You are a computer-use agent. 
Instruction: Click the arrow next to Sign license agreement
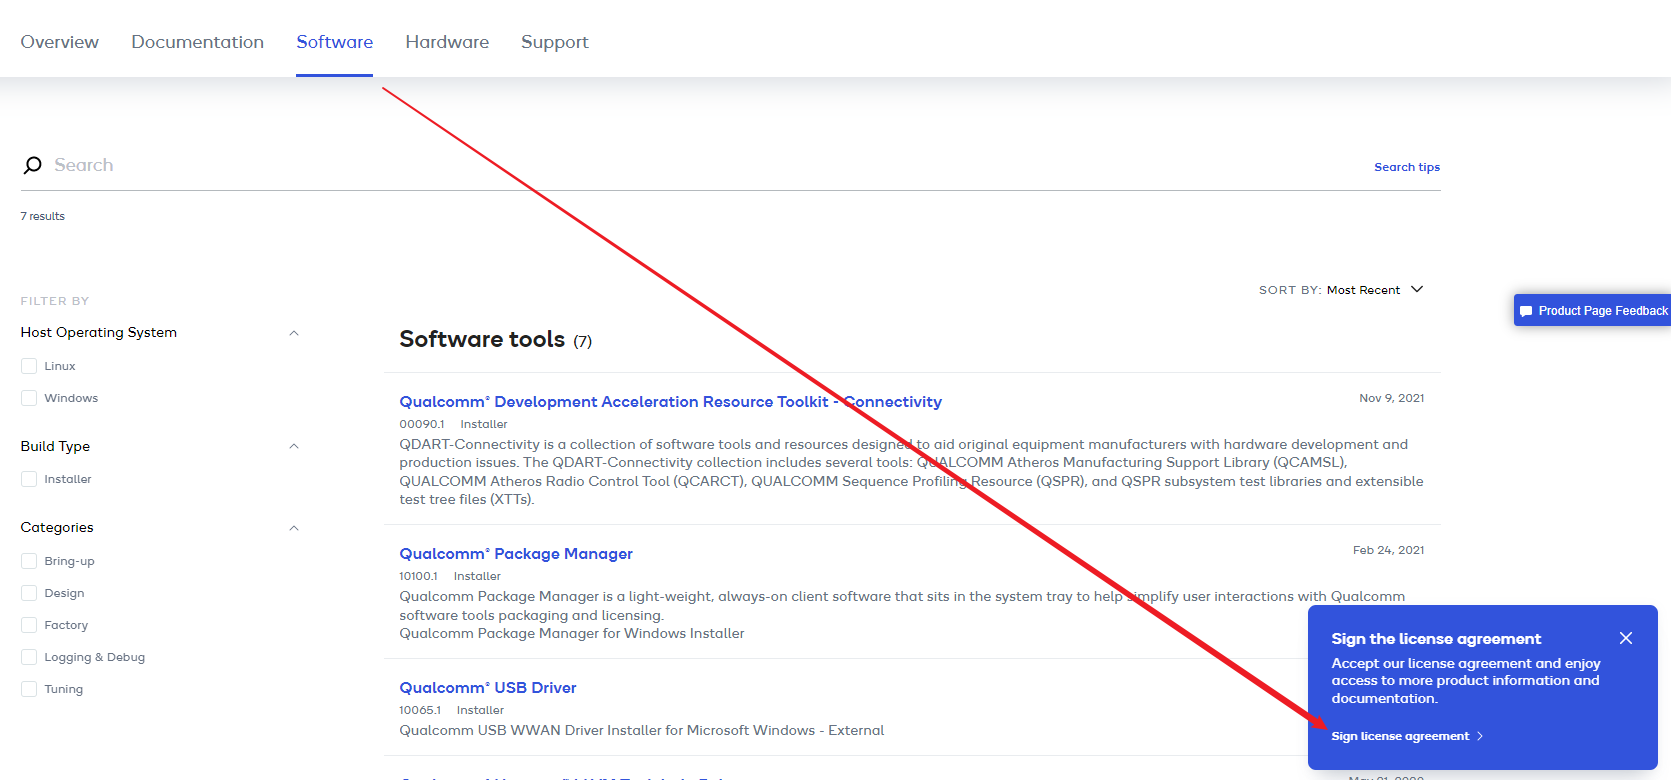coord(1480,736)
